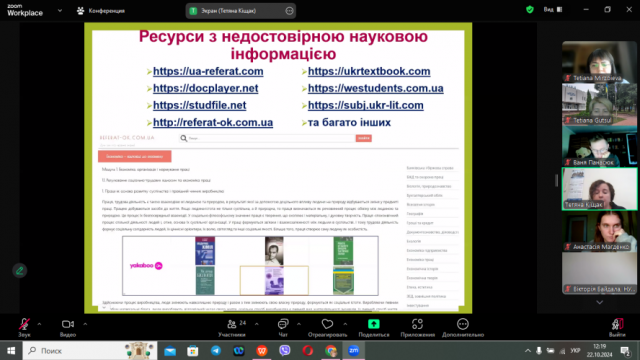
Task: Open Microsoft Store from taskbar
Action: coord(193,351)
